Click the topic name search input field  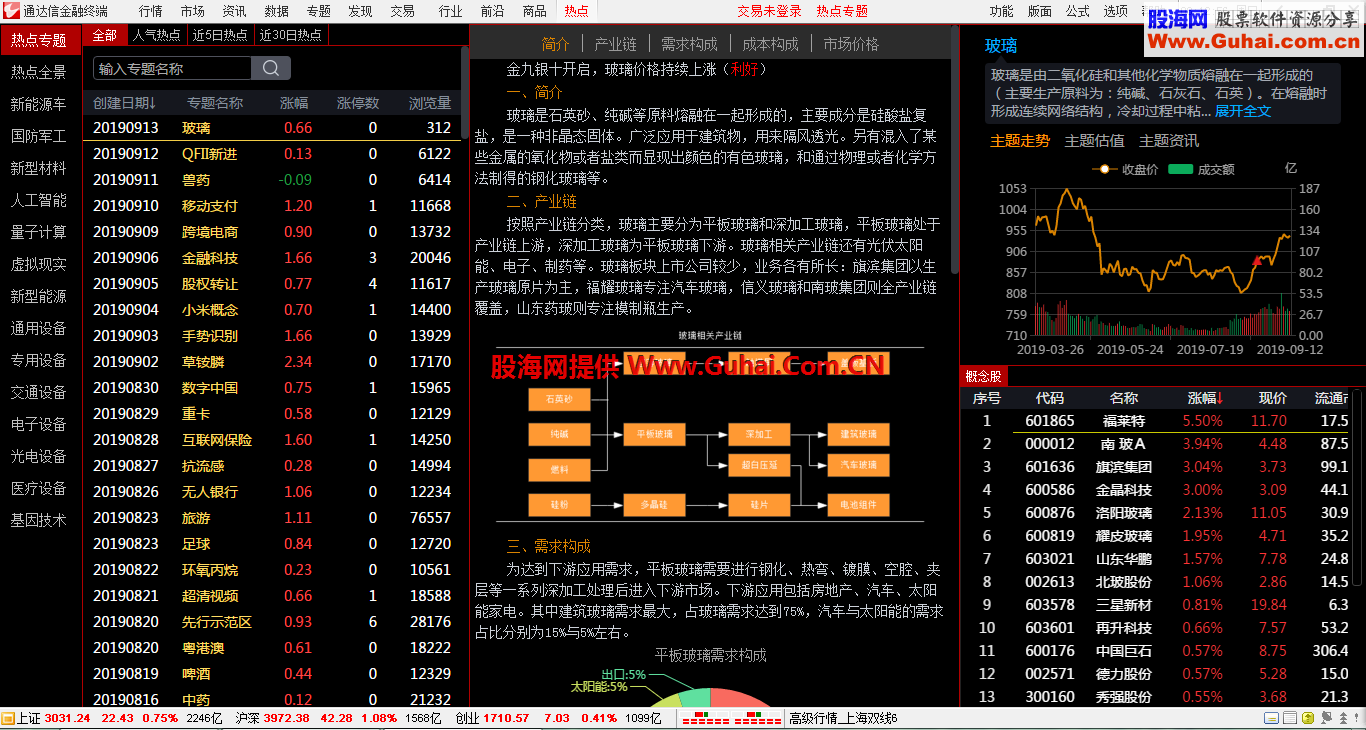click(x=172, y=68)
